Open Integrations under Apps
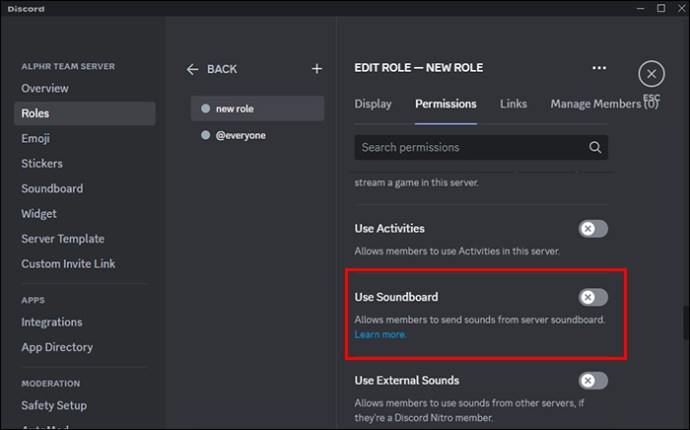This screenshot has width=690, height=430. click(51, 322)
